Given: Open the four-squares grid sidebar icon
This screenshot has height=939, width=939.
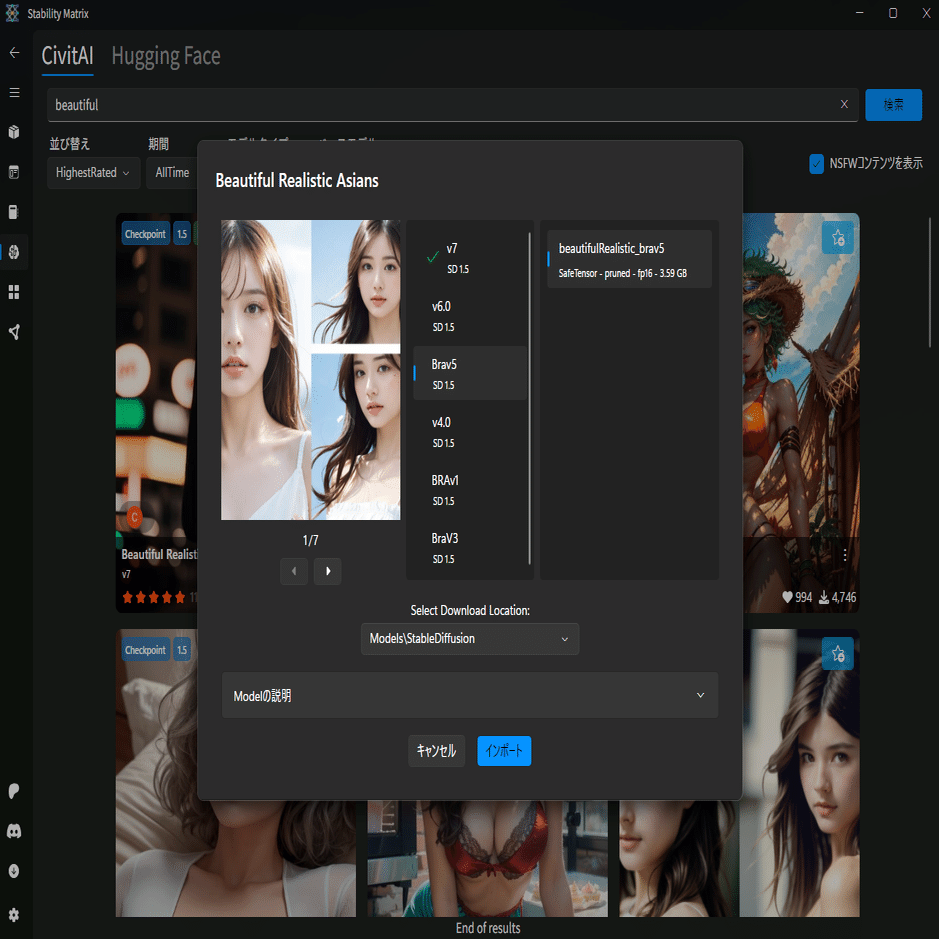Looking at the screenshot, I should pyautogui.click(x=14, y=292).
